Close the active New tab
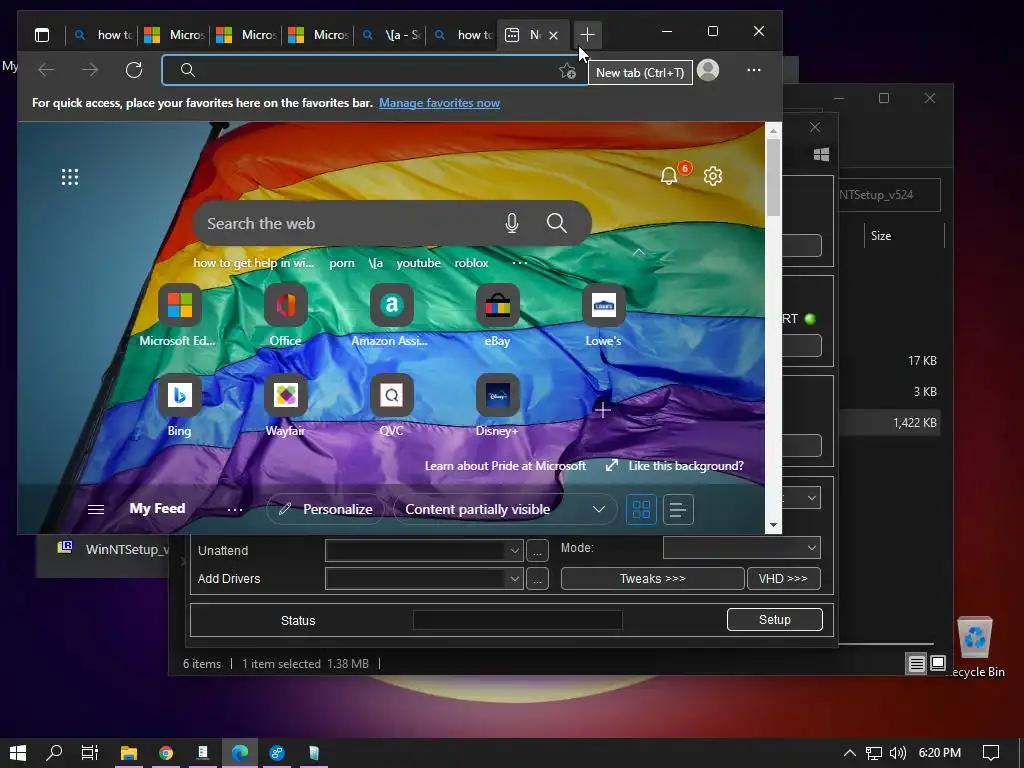Viewport: 1024px width, 768px height. [x=553, y=35]
